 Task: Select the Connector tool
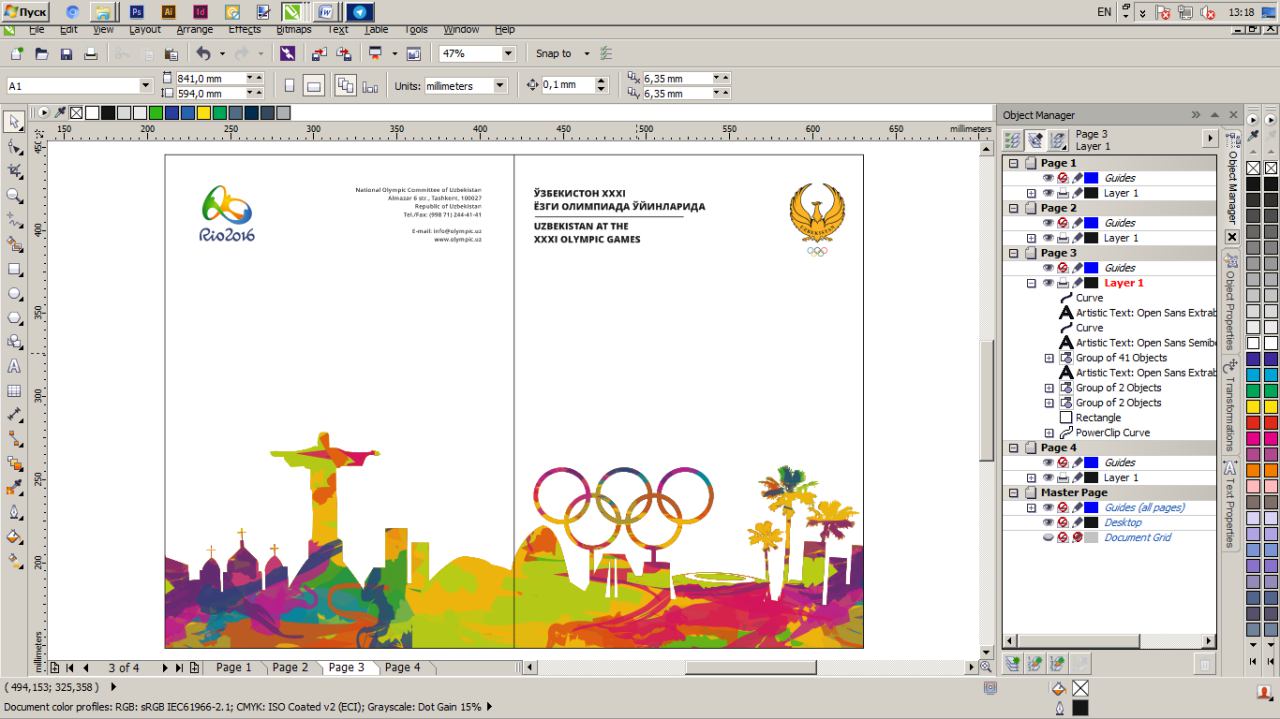tap(14, 439)
